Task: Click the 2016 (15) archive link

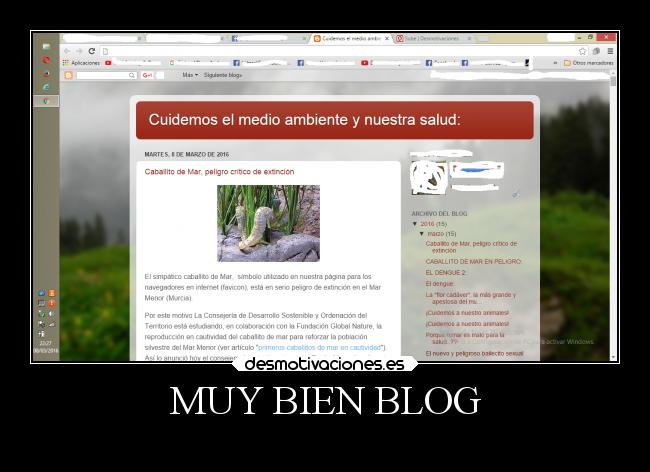Action: 434,224
